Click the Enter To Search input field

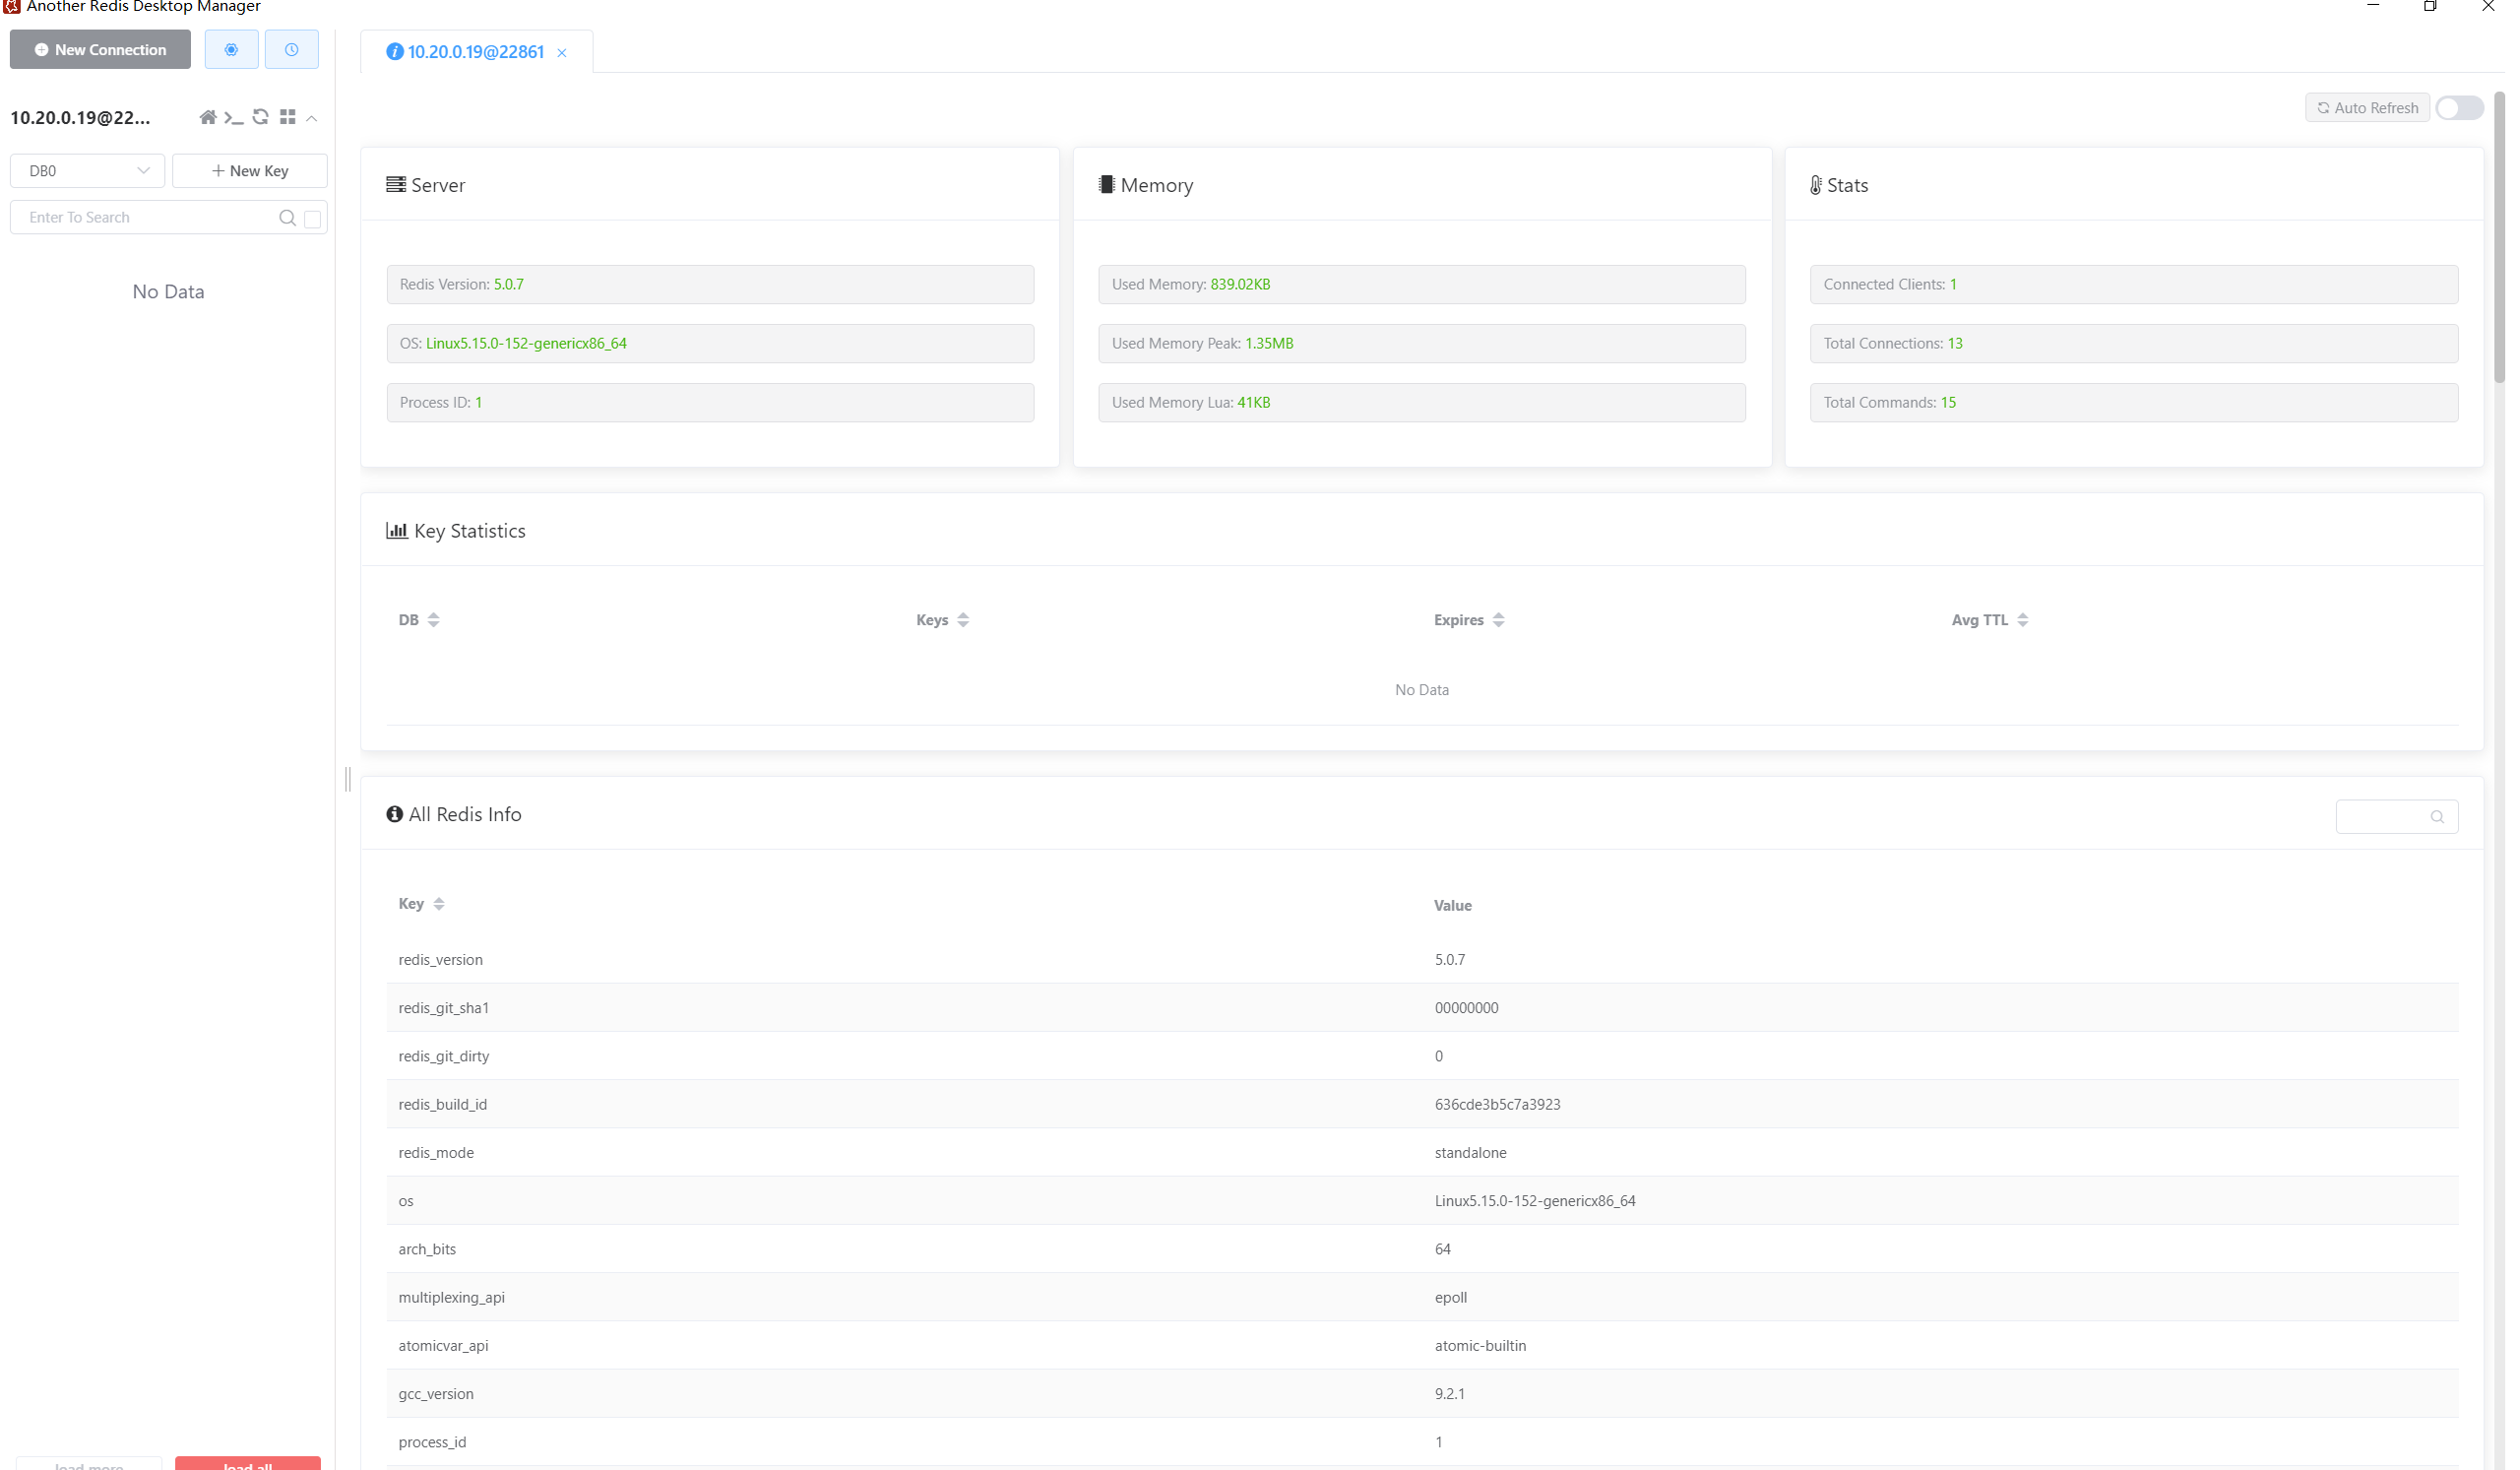[x=145, y=217]
